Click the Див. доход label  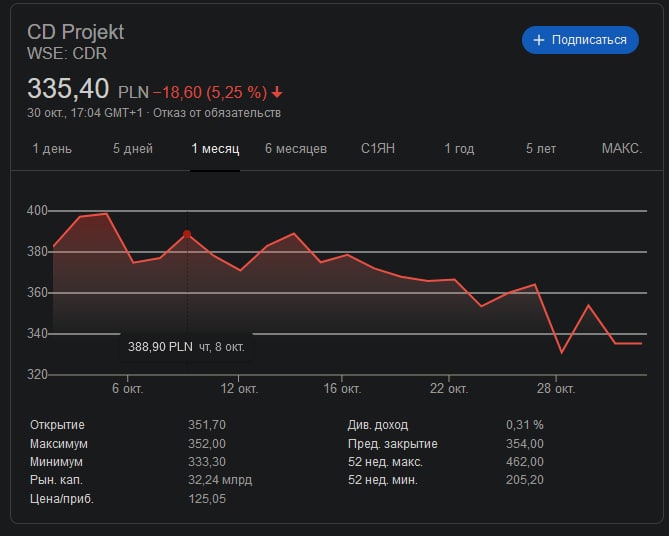[378, 425]
